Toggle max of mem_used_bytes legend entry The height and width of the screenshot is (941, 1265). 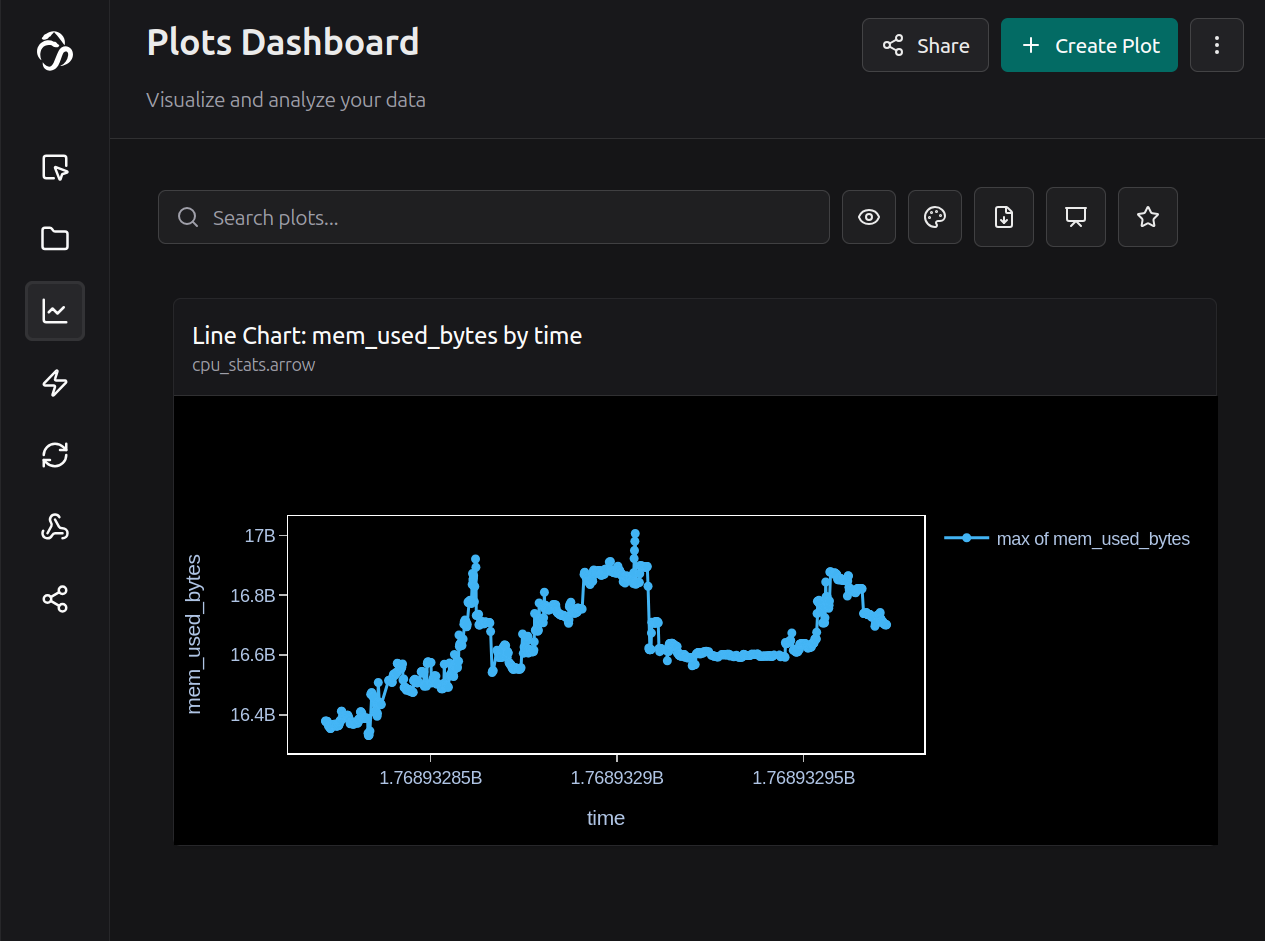pos(1067,539)
